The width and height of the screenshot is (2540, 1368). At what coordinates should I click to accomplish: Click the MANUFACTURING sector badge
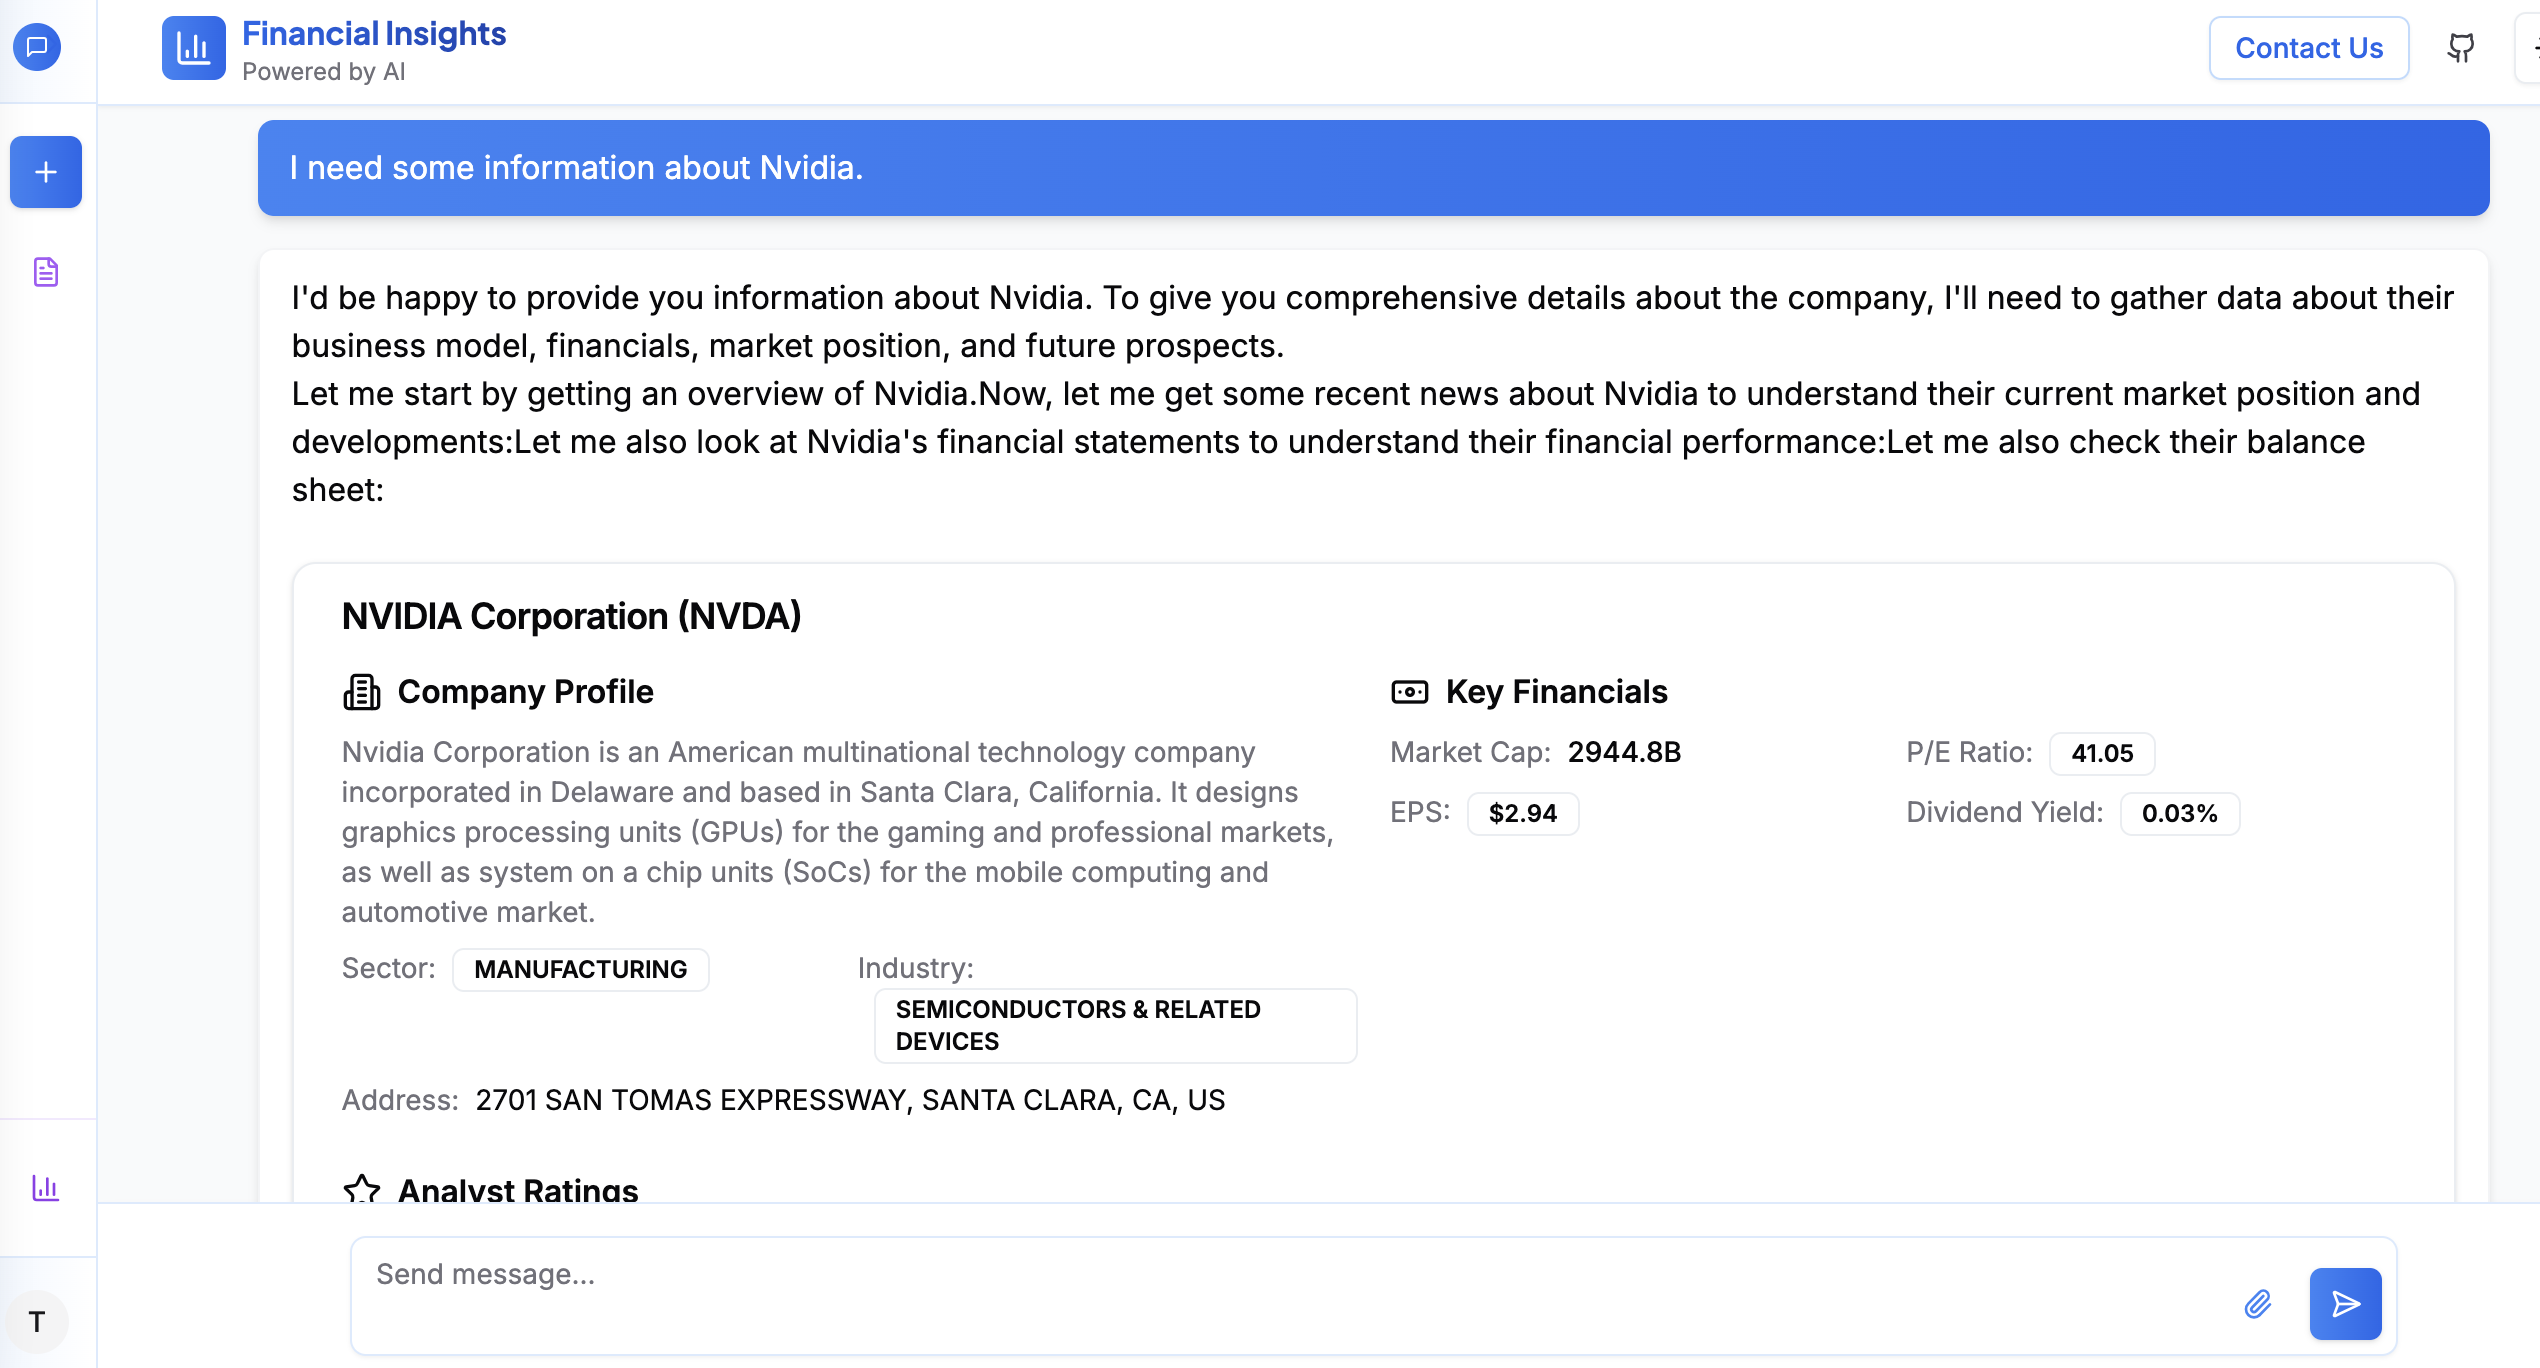point(580,970)
